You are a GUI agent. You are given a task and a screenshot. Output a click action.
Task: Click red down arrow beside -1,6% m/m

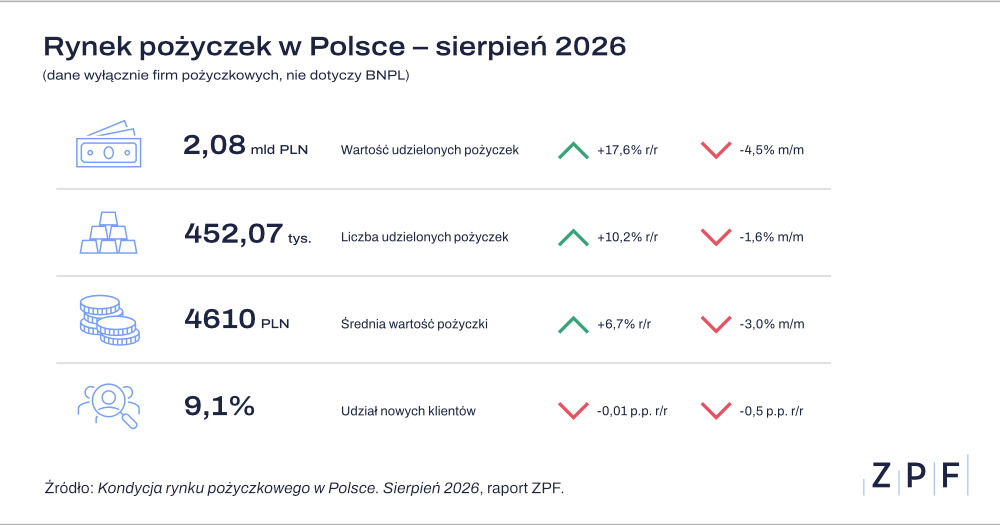click(716, 237)
